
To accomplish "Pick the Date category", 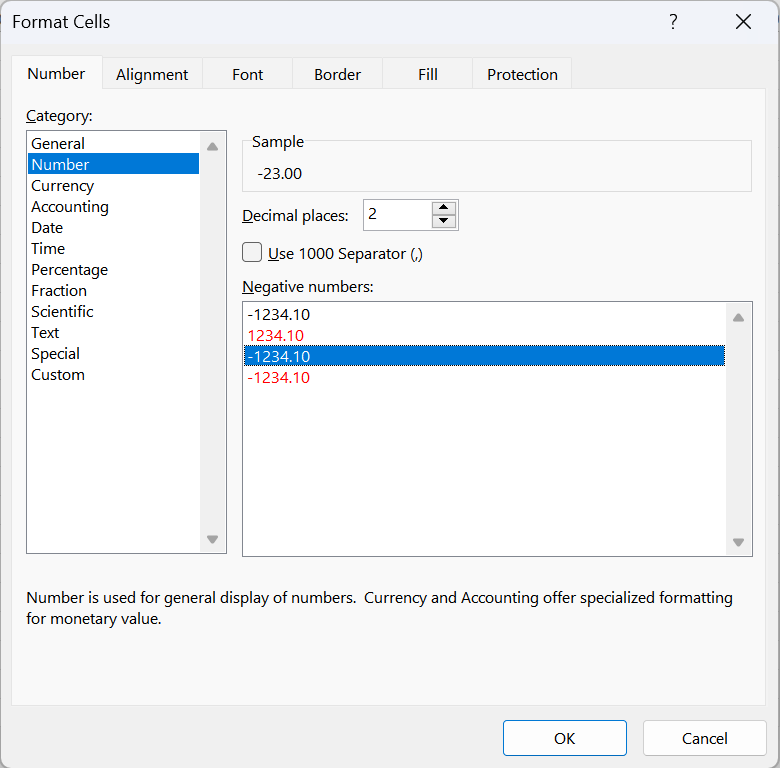I will 113,227.
